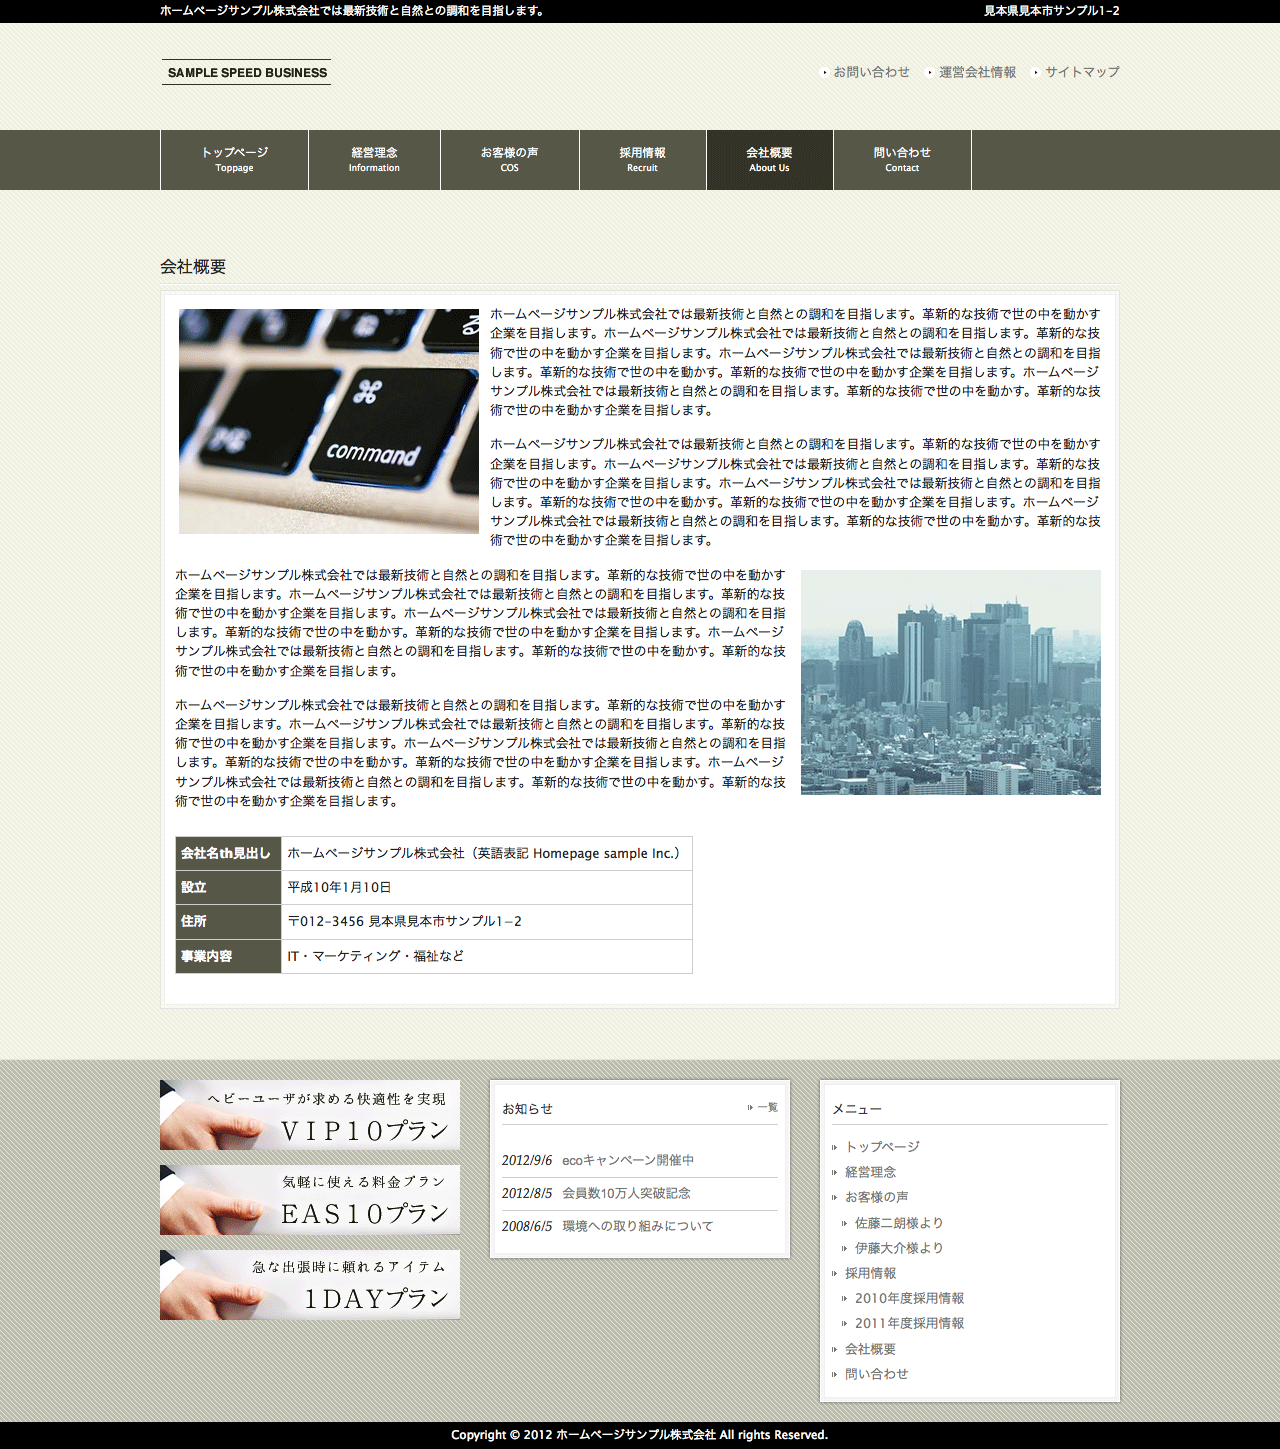Screen dimensions: 1280x1449
Task: Open 2011年度採用情報 in footer menu
Action: pyautogui.click(x=909, y=1323)
